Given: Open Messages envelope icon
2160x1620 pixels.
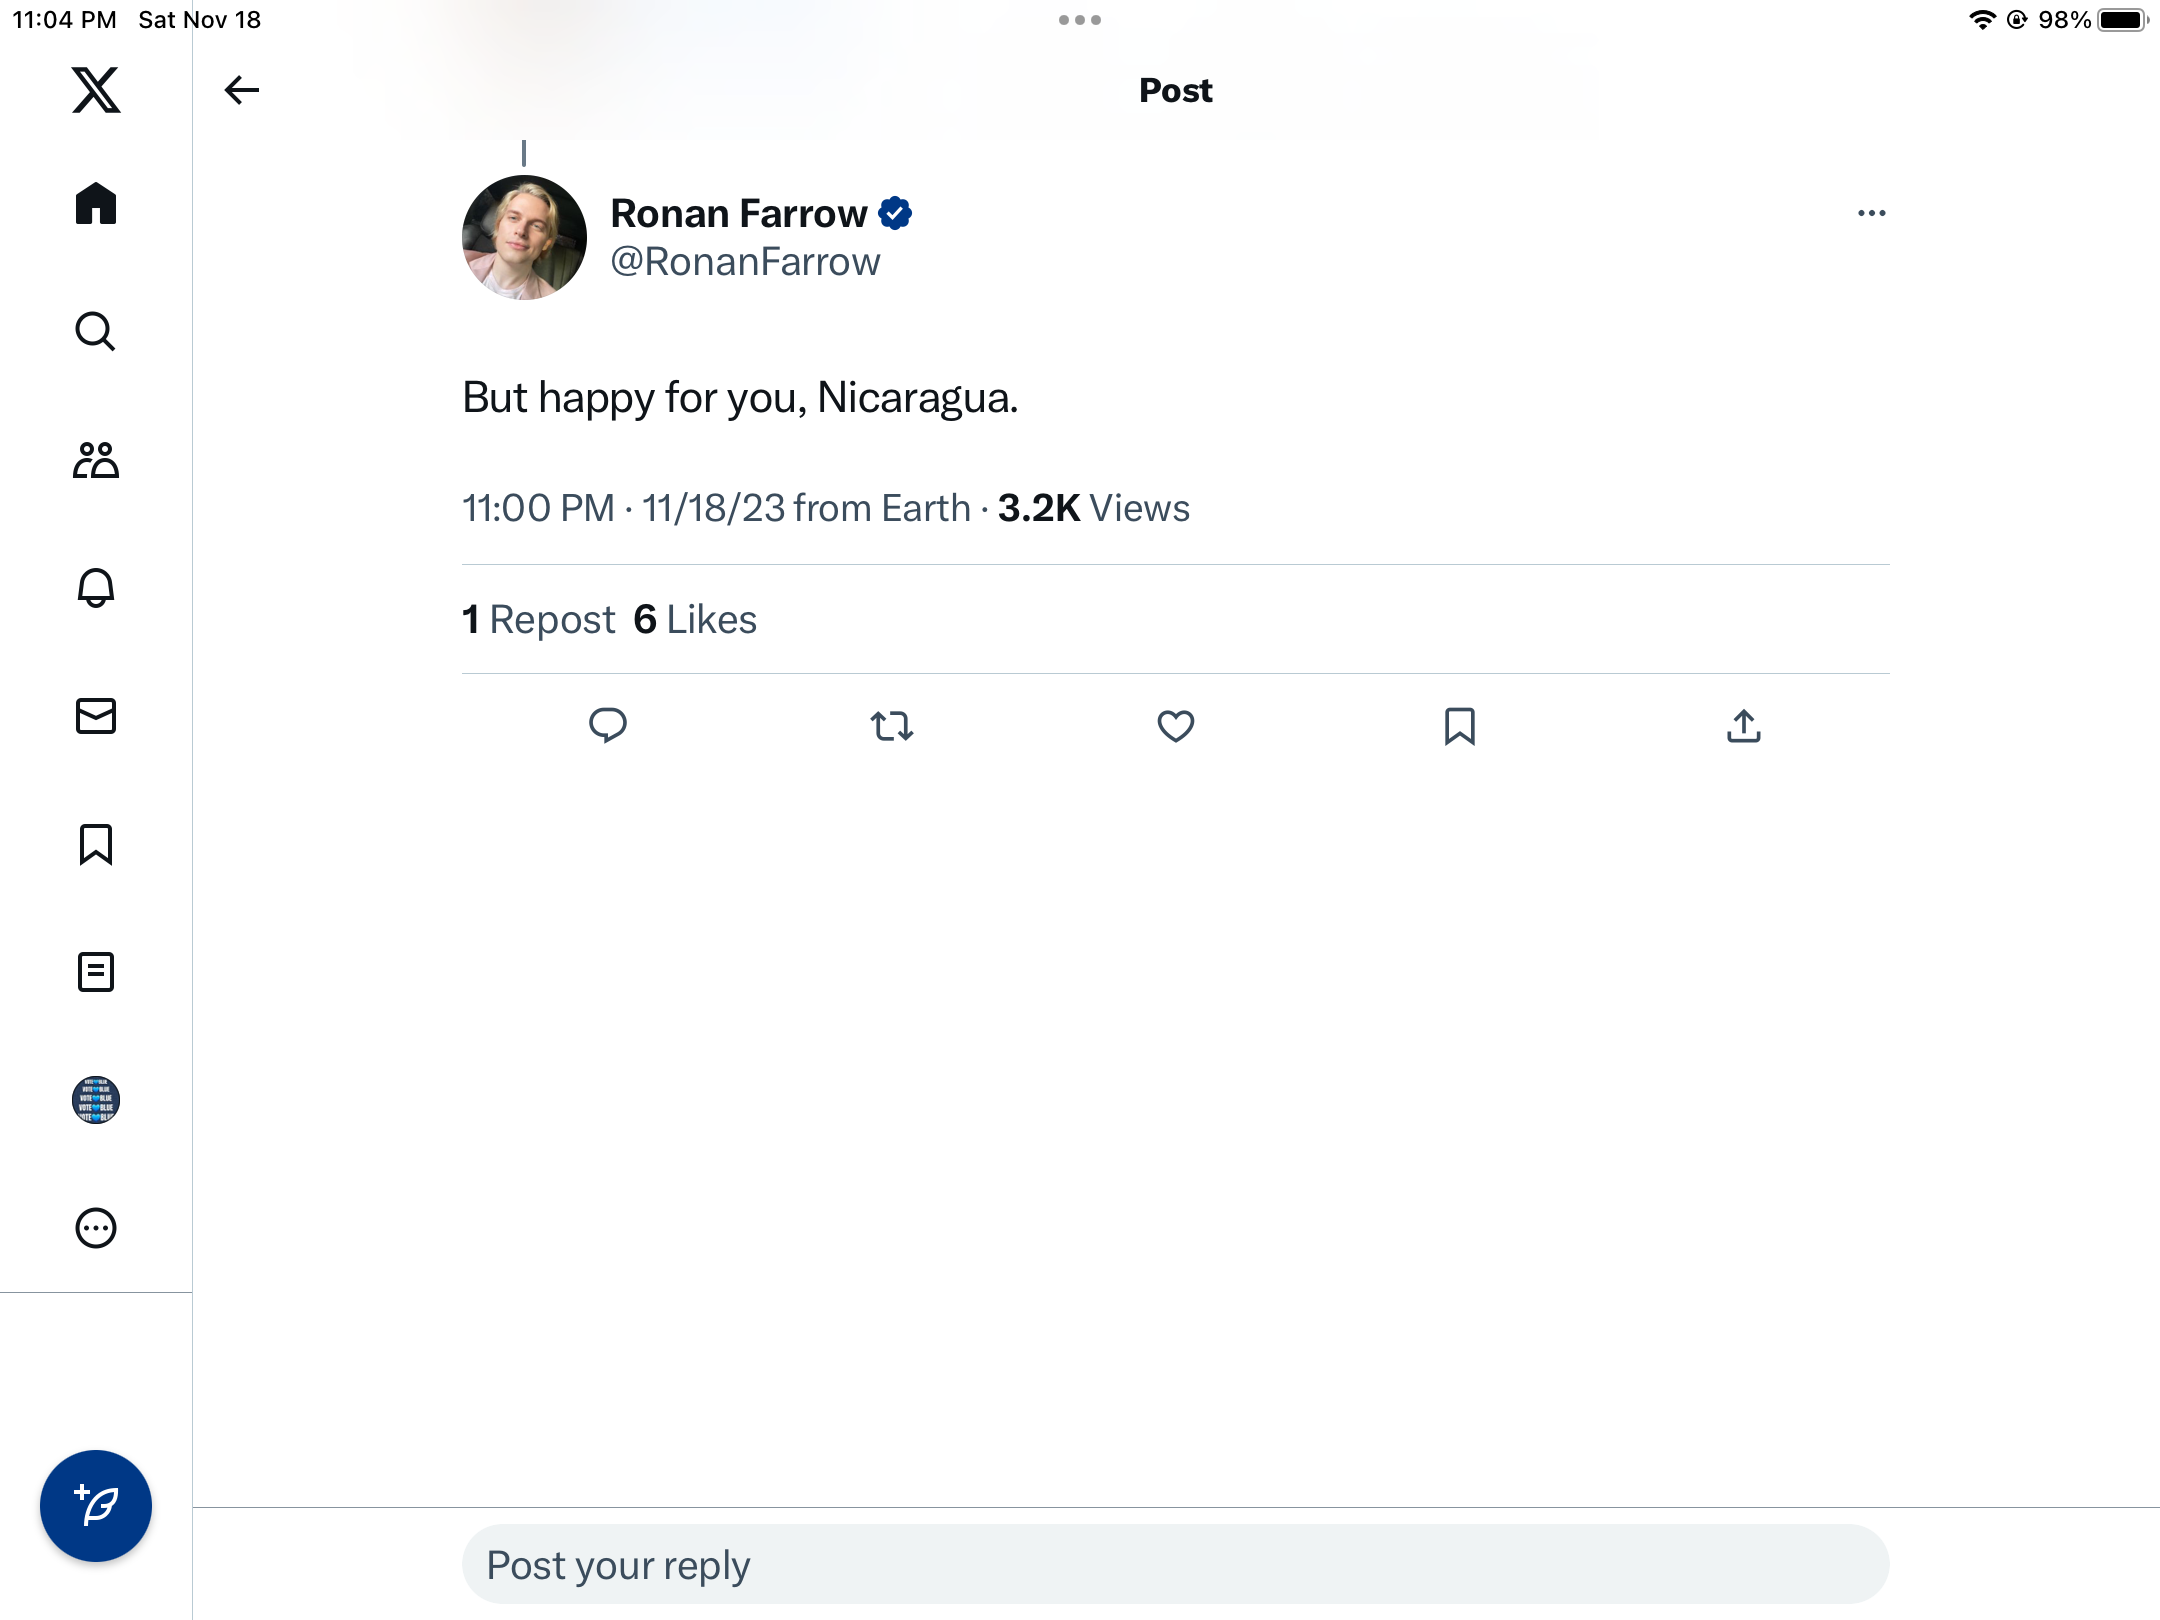Looking at the screenshot, I should (96, 716).
